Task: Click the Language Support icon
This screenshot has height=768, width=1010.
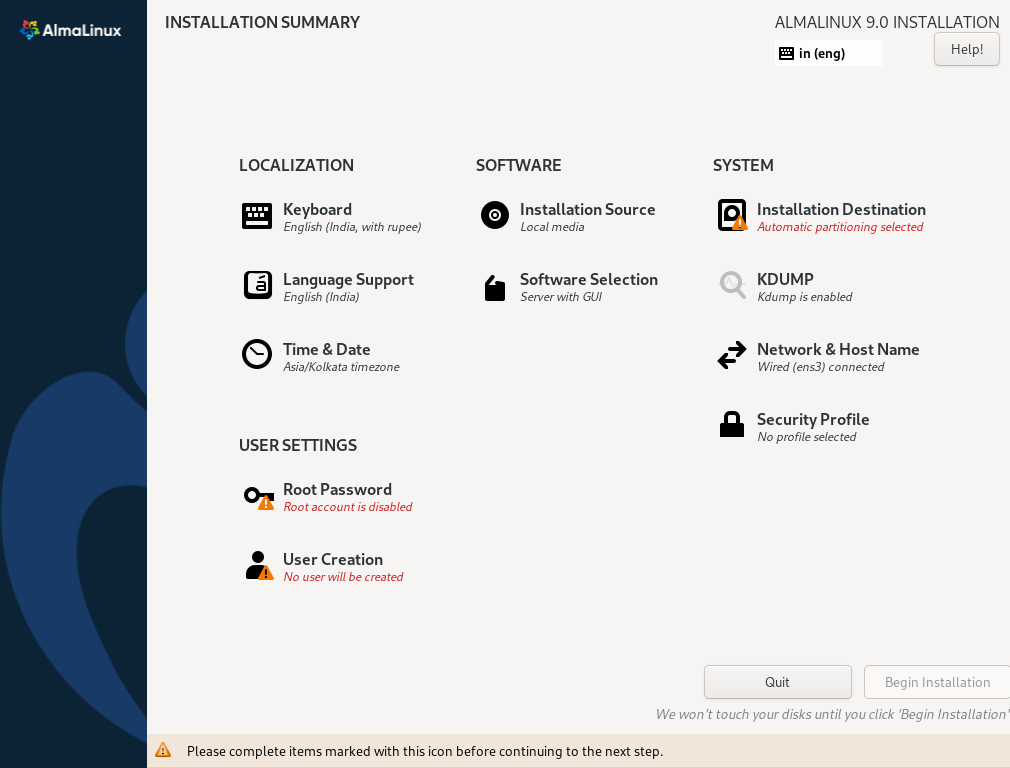Action: point(256,285)
